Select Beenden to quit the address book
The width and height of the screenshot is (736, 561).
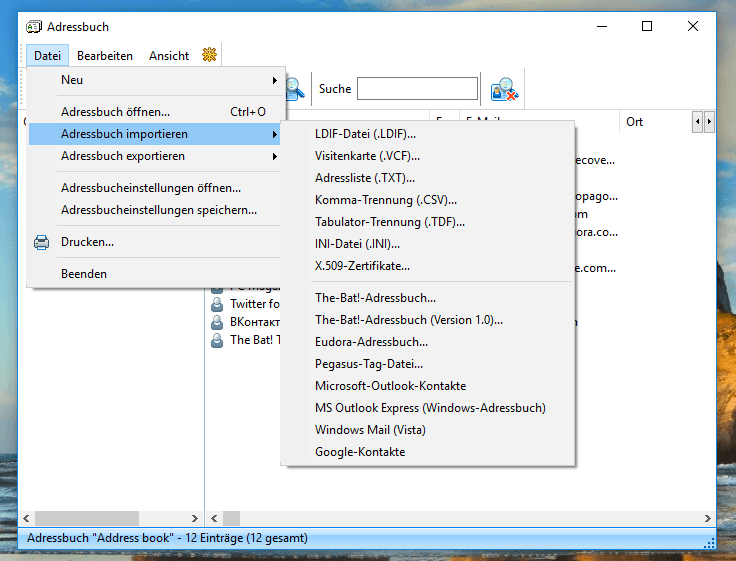click(156, 274)
